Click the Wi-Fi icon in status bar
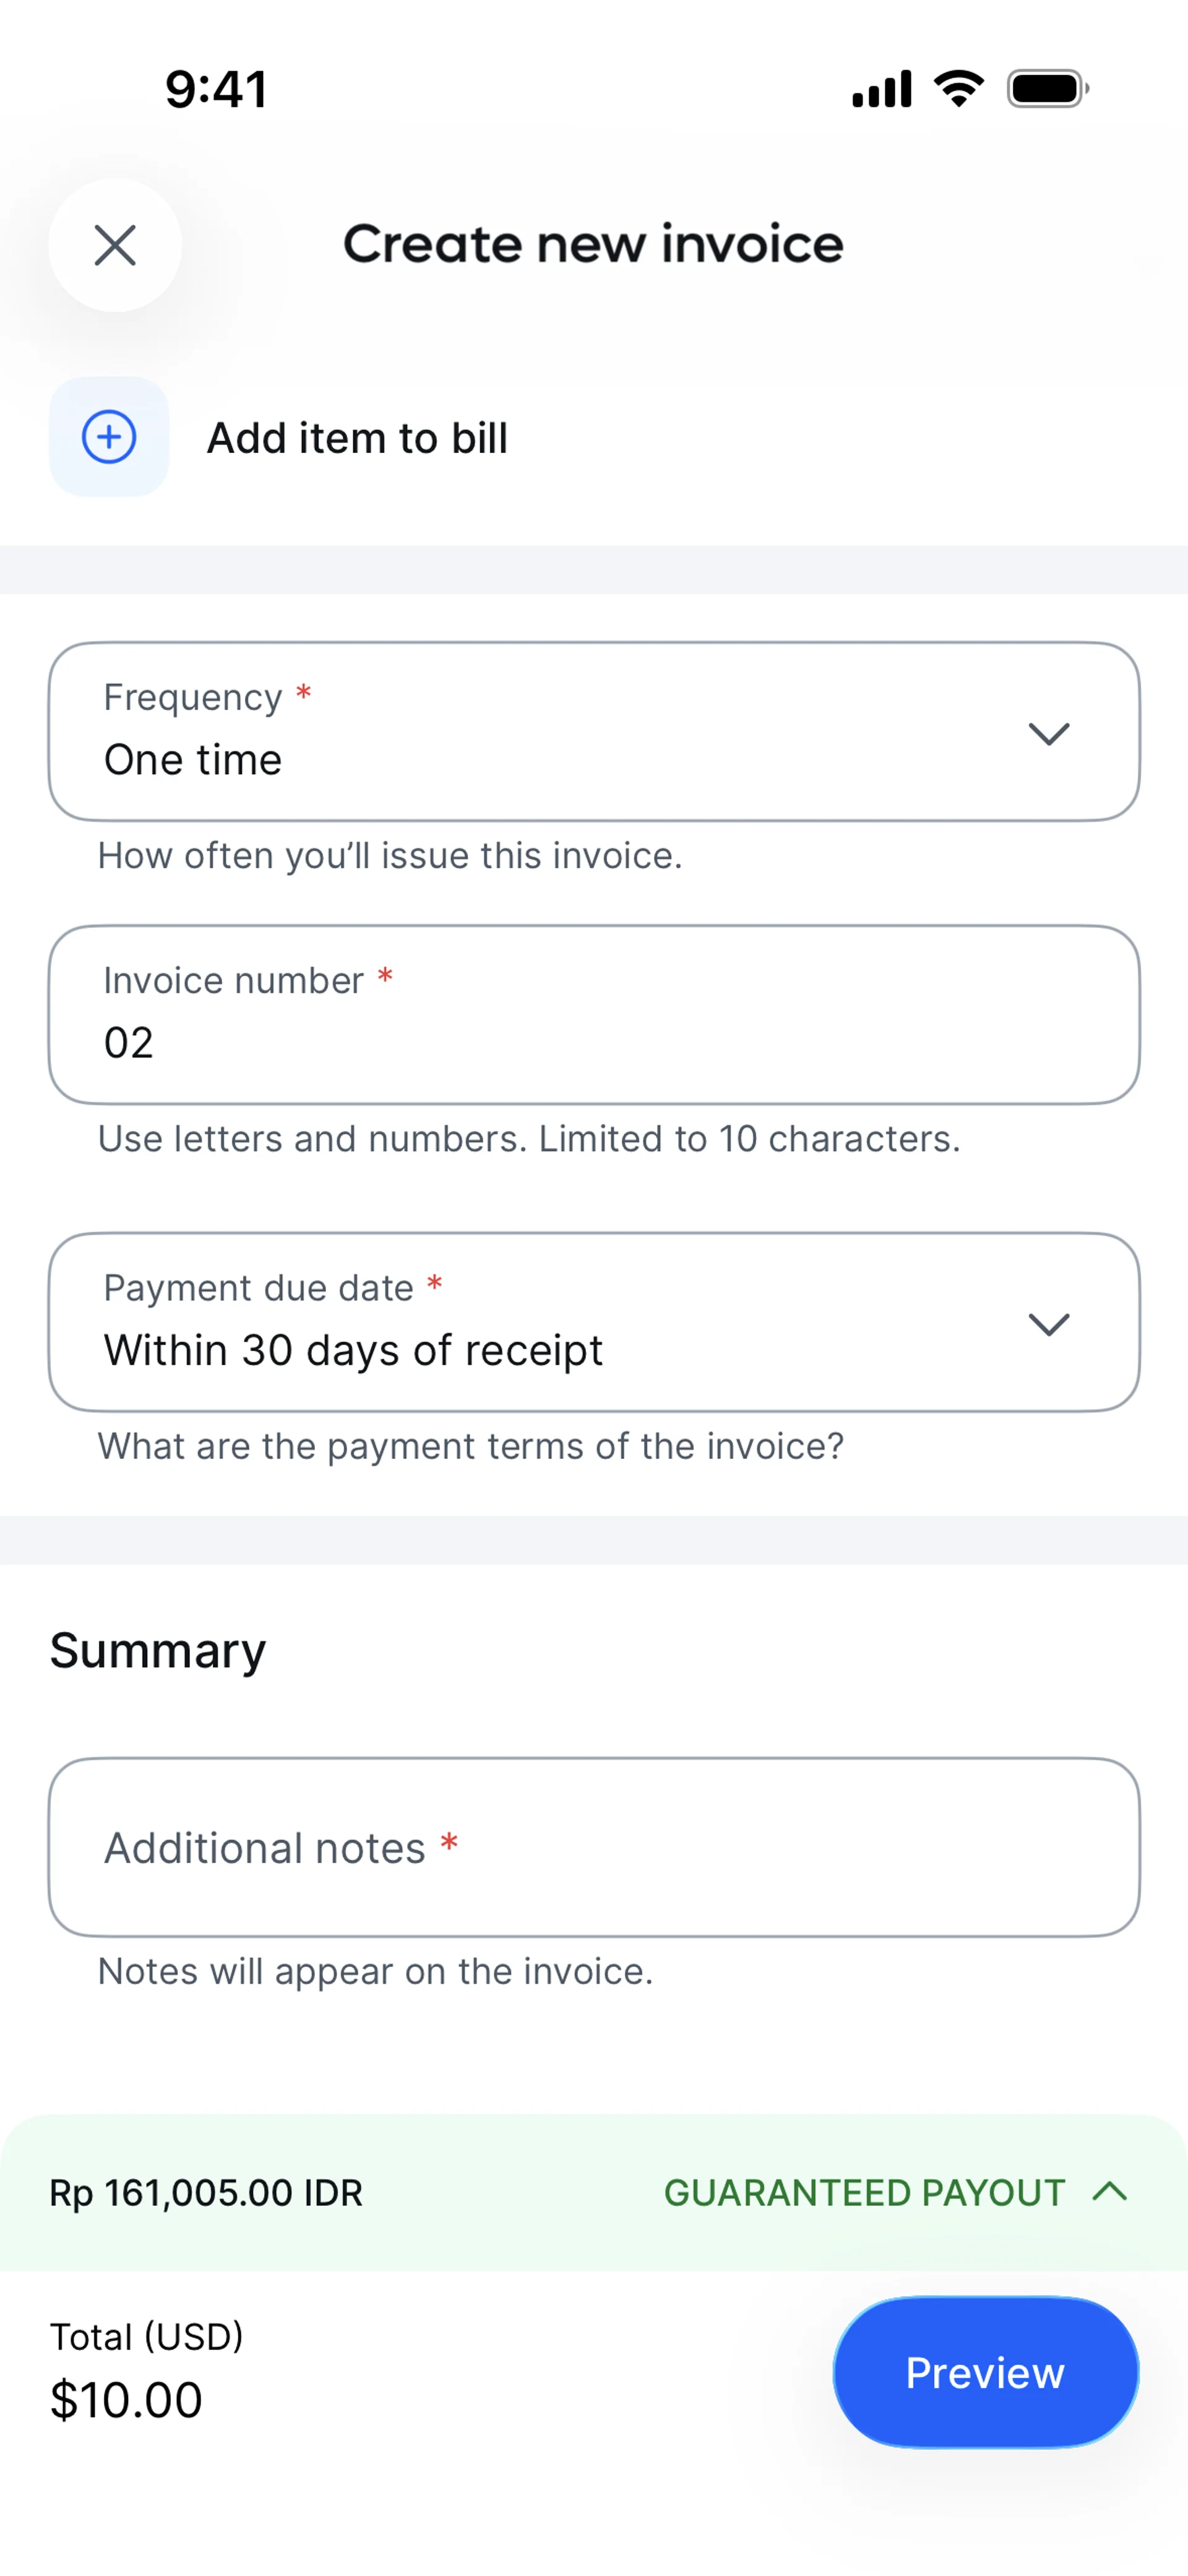 (958, 88)
